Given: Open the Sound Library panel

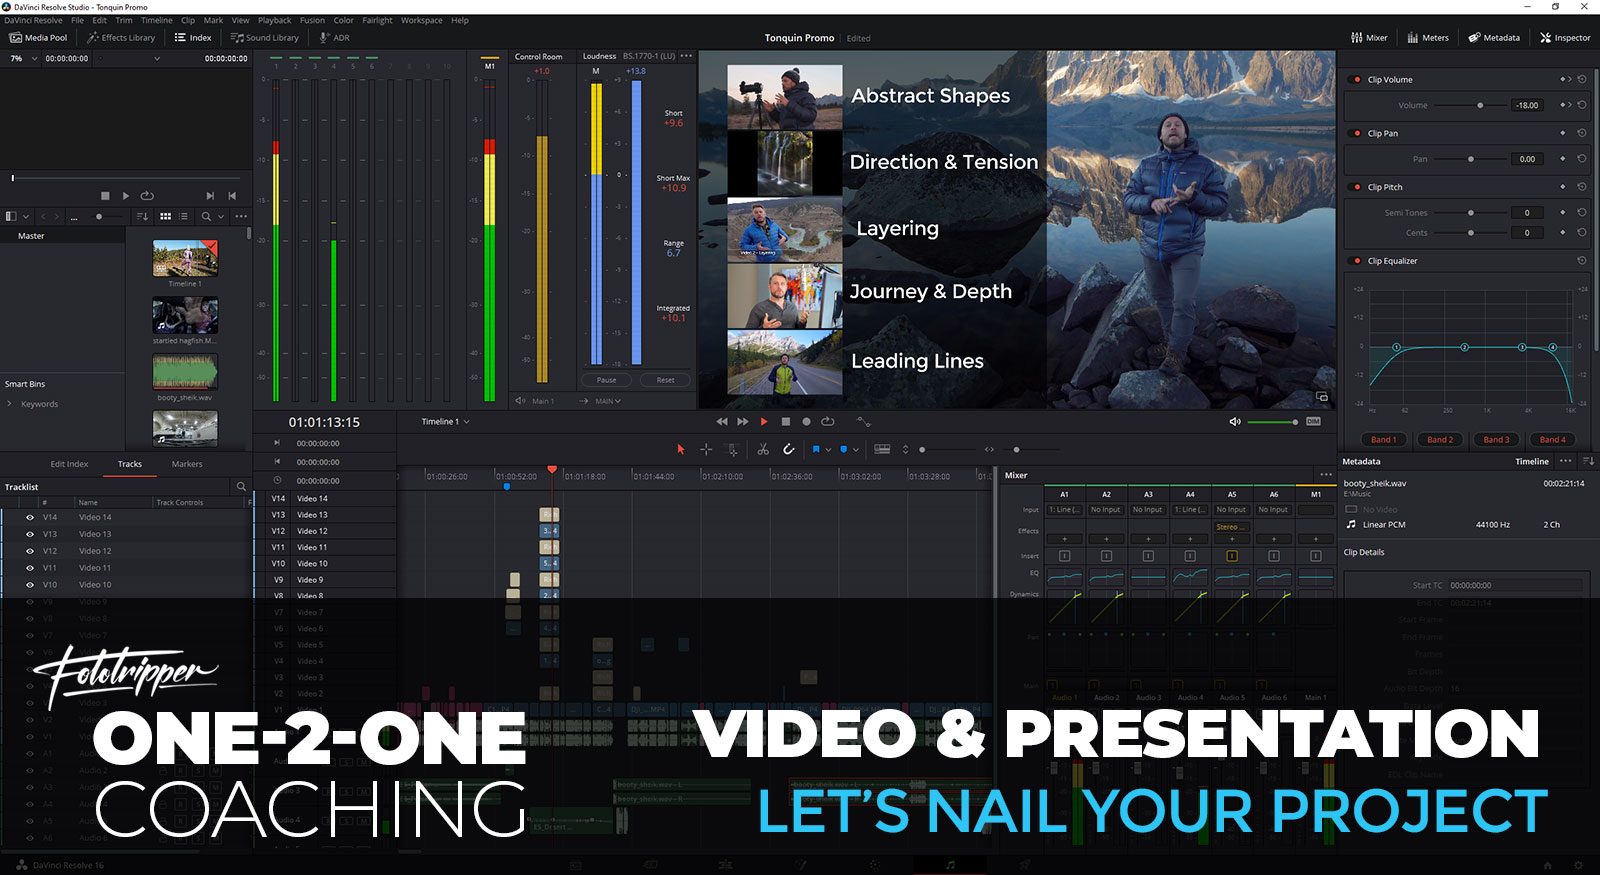Looking at the screenshot, I should tap(265, 38).
